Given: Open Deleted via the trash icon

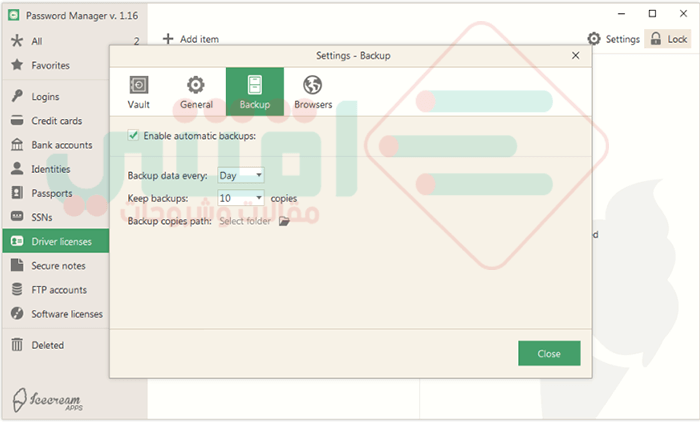Looking at the screenshot, I should 17,344.
